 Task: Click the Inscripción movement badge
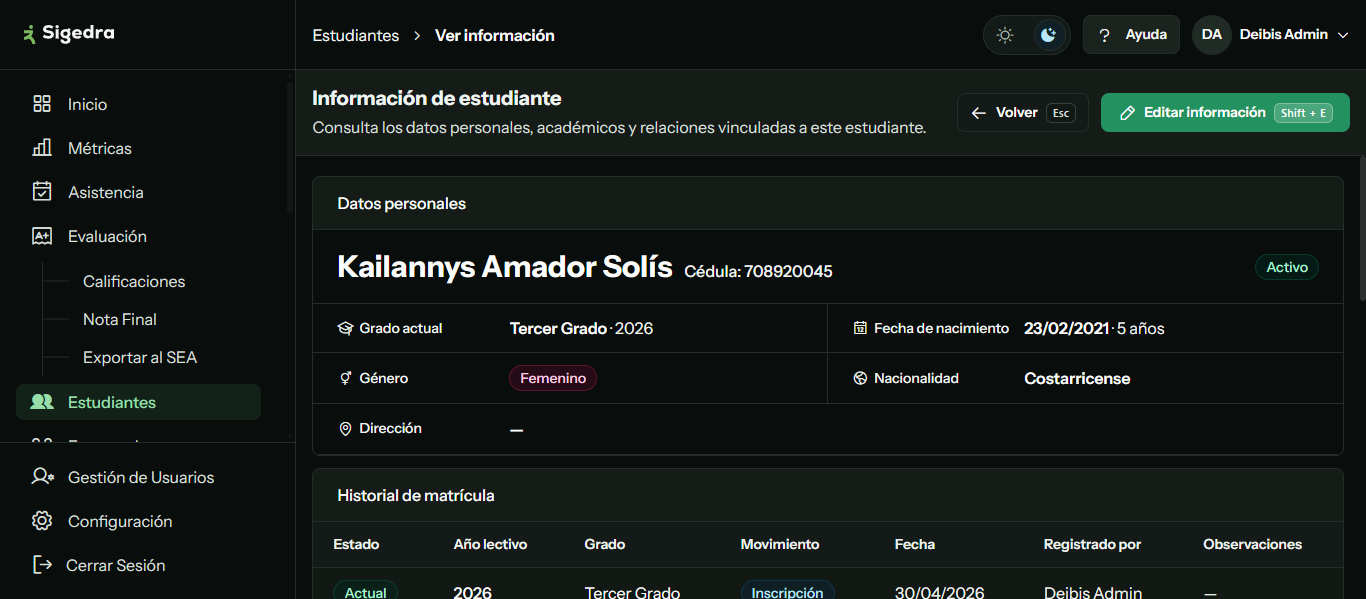788,592
